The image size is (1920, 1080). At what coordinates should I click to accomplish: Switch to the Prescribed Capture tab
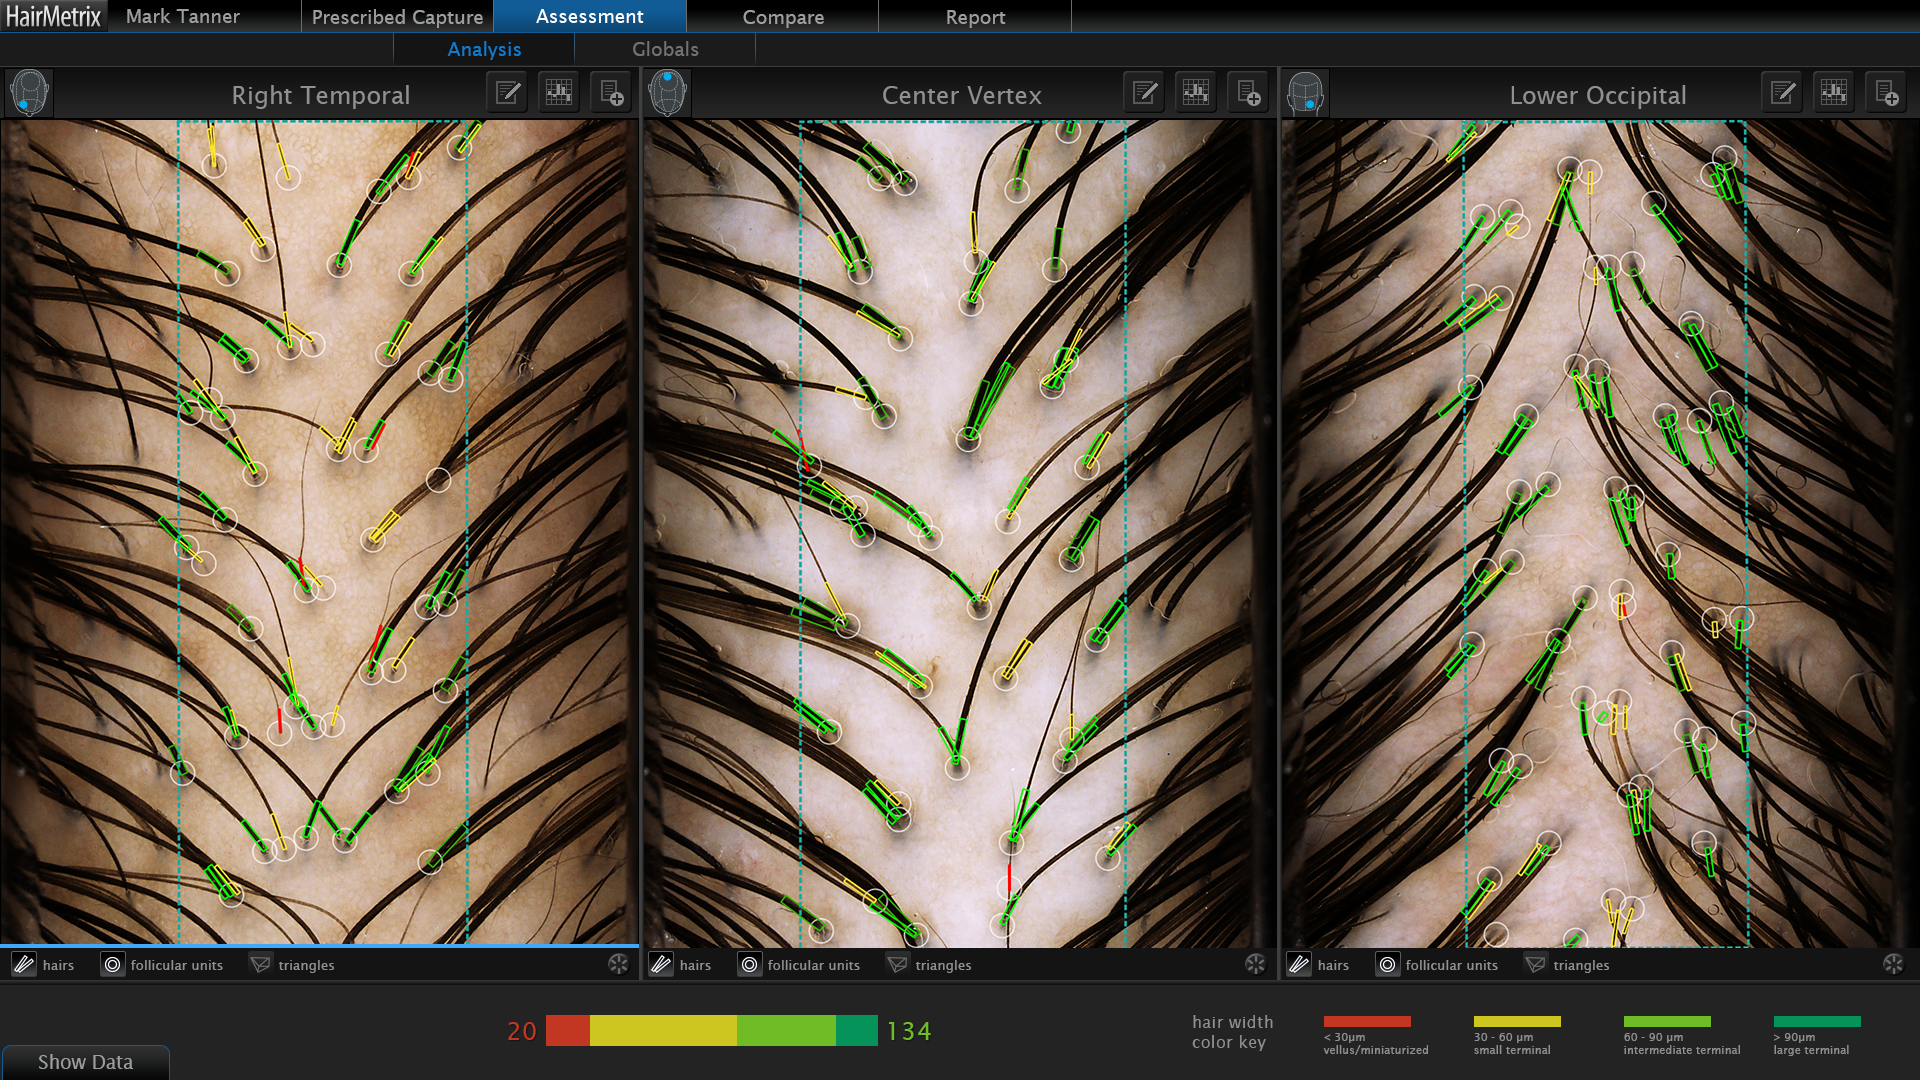click(x=397, y=16)
